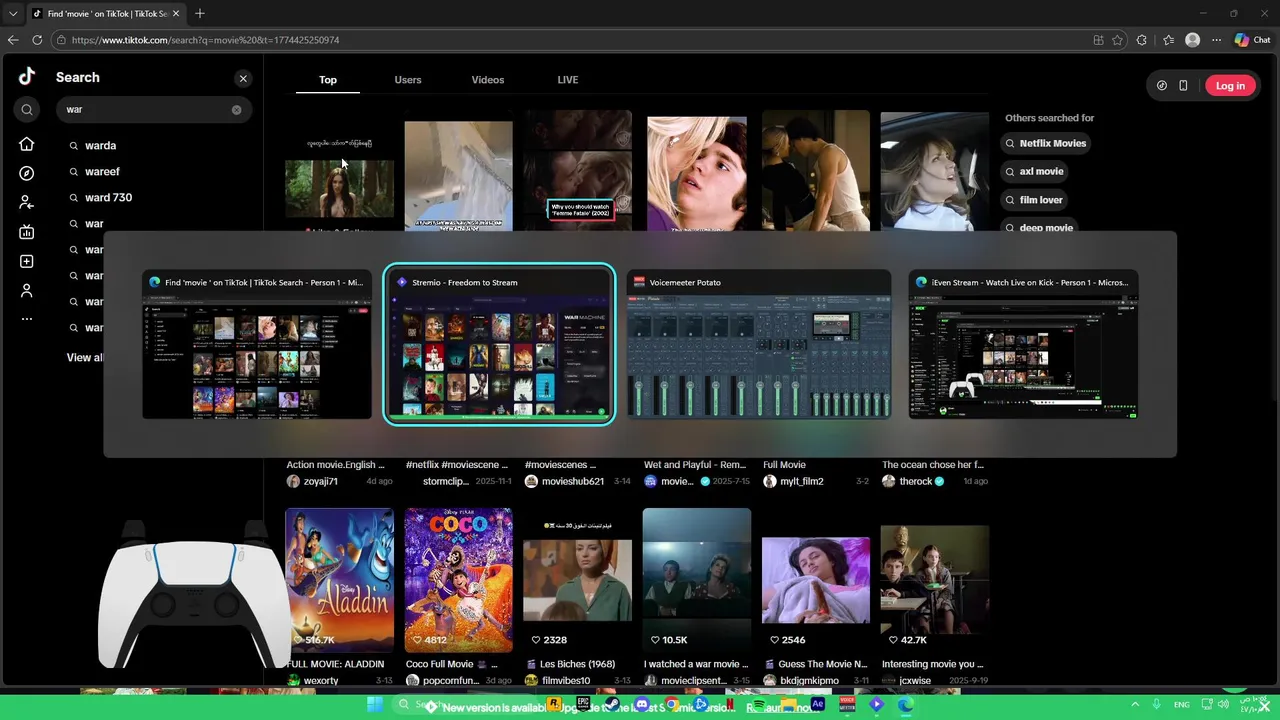Screen dimensions: 1280x720
Task: Open Spotify from the taskbar
Action: point(760,704)
